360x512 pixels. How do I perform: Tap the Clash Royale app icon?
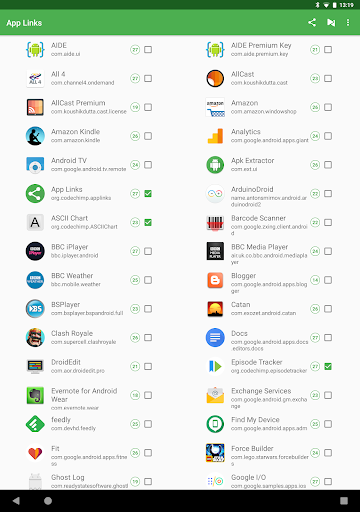point(35,338)
